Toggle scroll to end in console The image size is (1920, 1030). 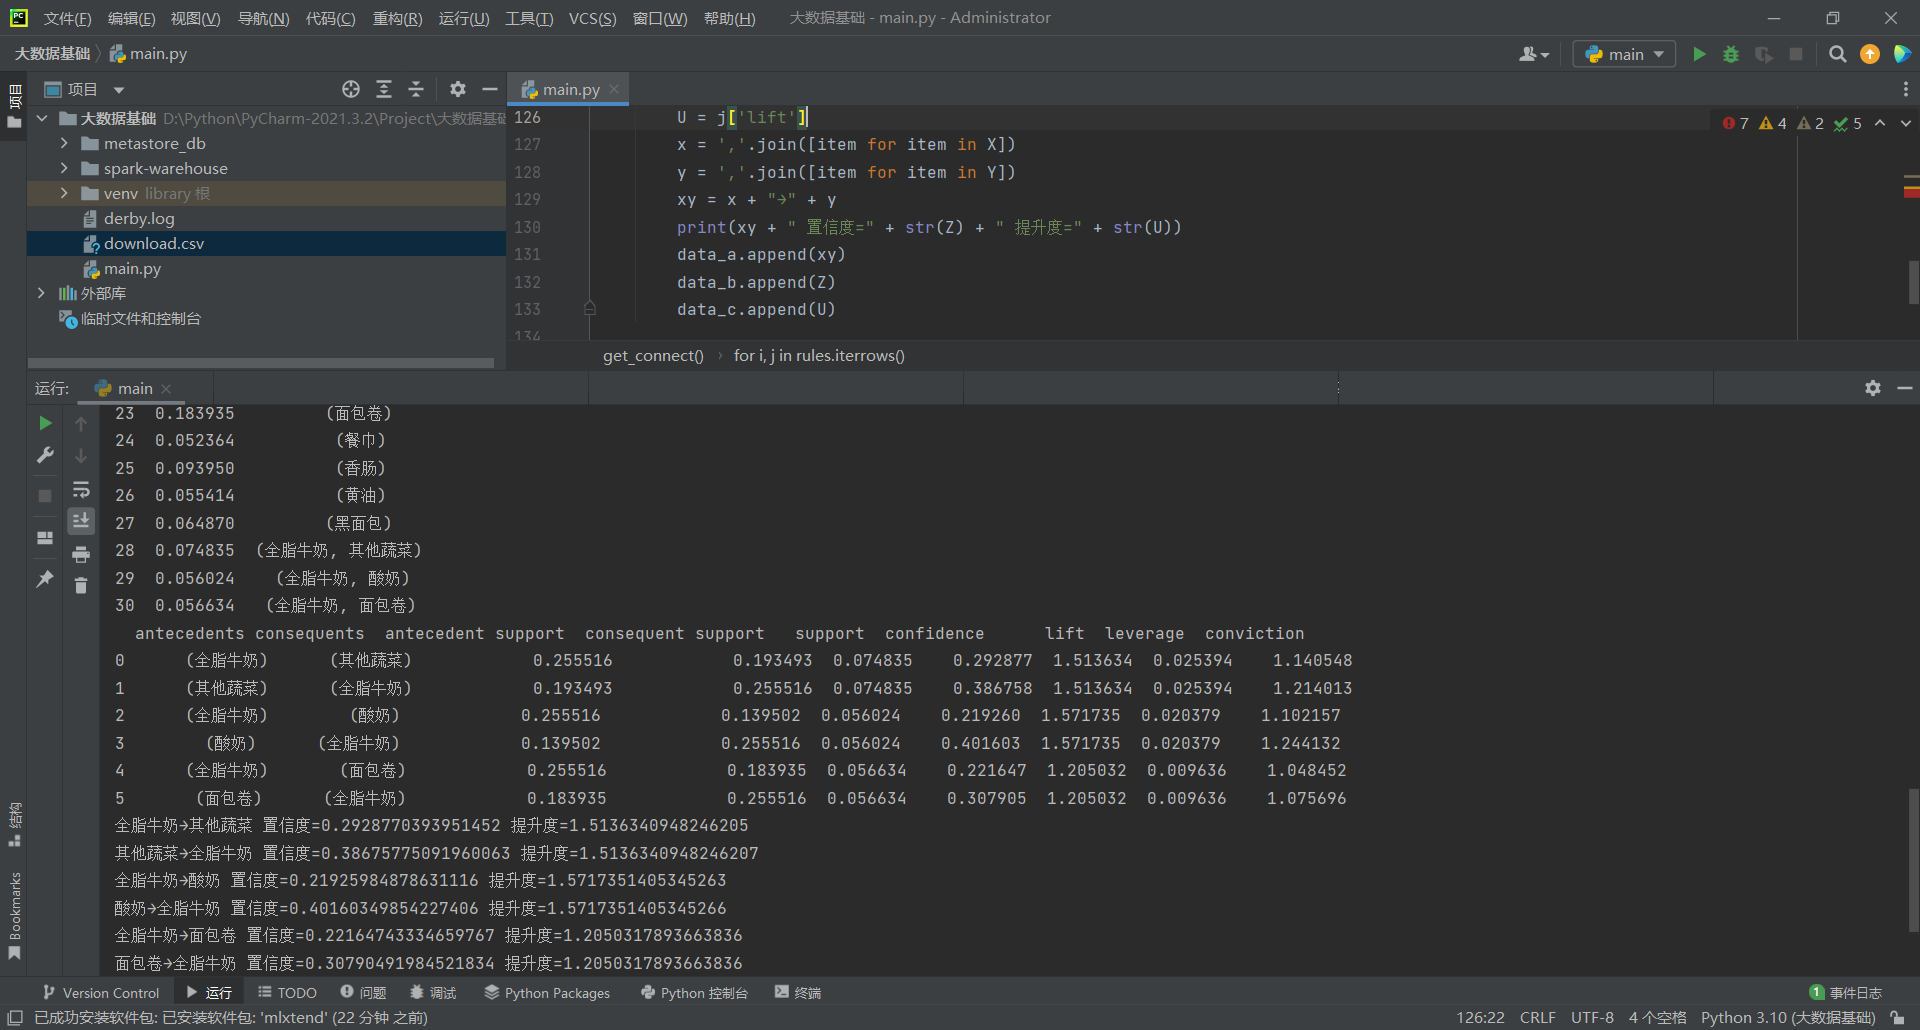click(81, 521)
